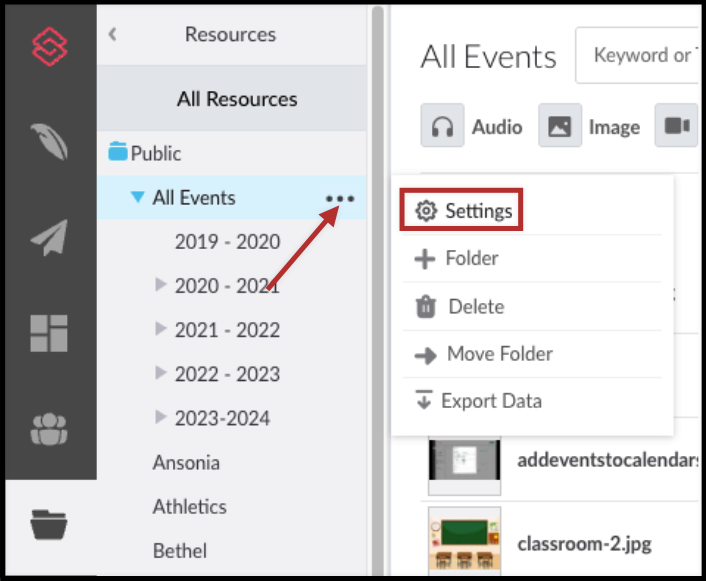Select the Athletics folder
Image resolution: width=706 pixels, height=581 pixels.
coord(190,507)
